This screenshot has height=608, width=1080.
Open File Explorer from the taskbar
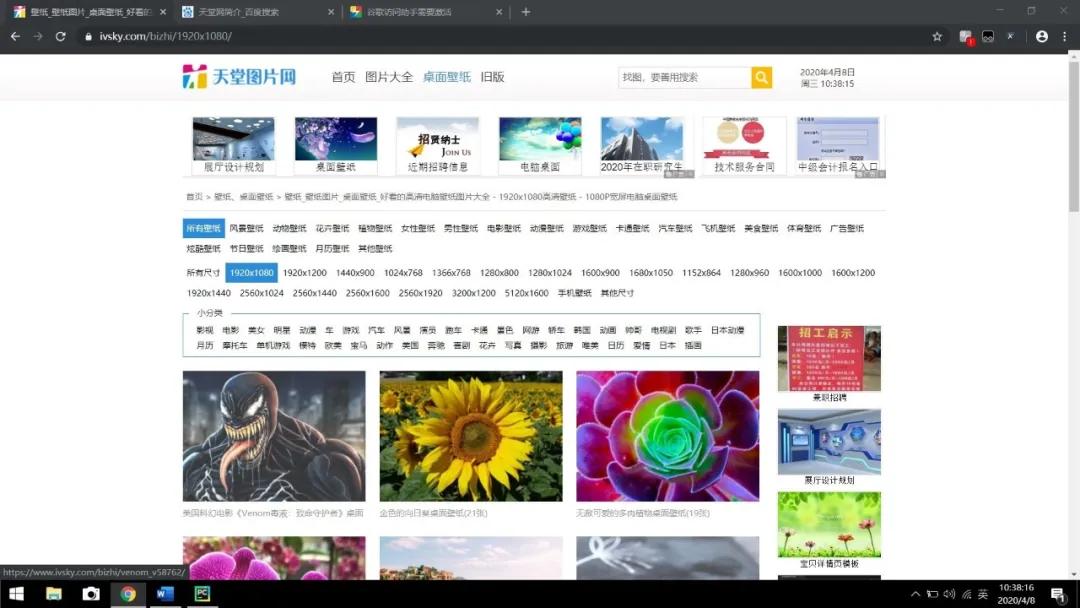pyautogui.click(x=53, y=595)
